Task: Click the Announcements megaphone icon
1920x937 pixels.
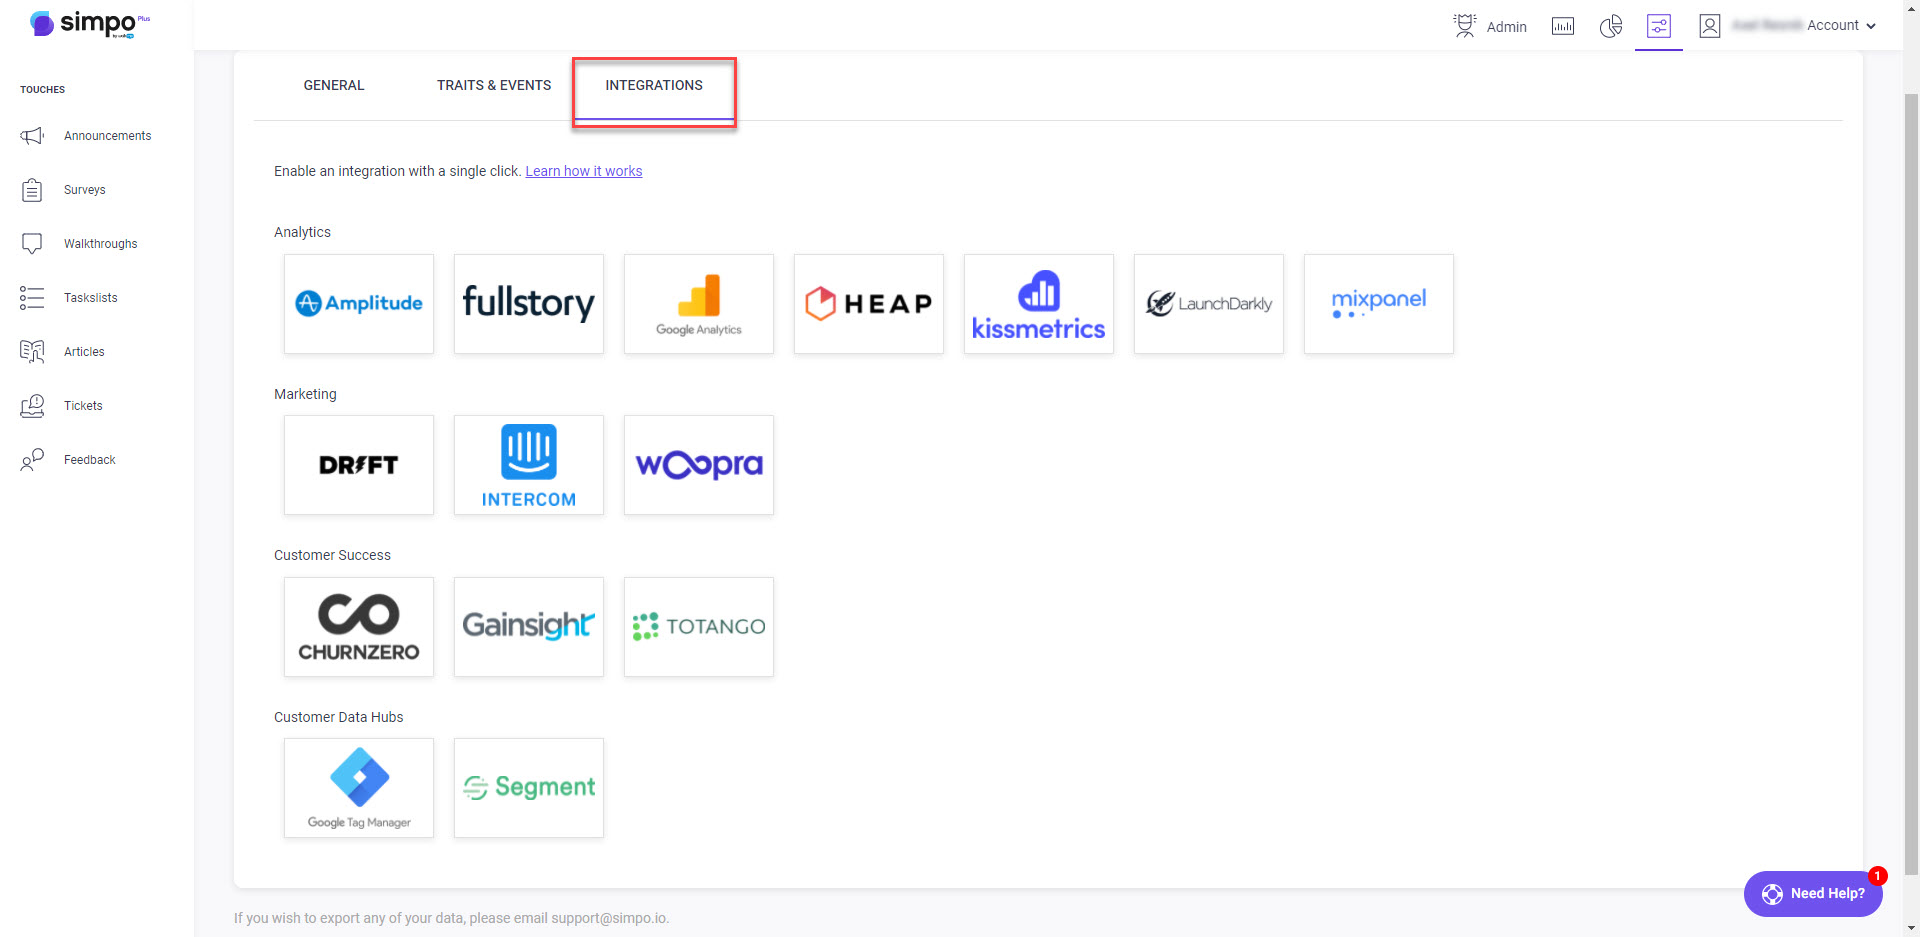Action: 32,136
